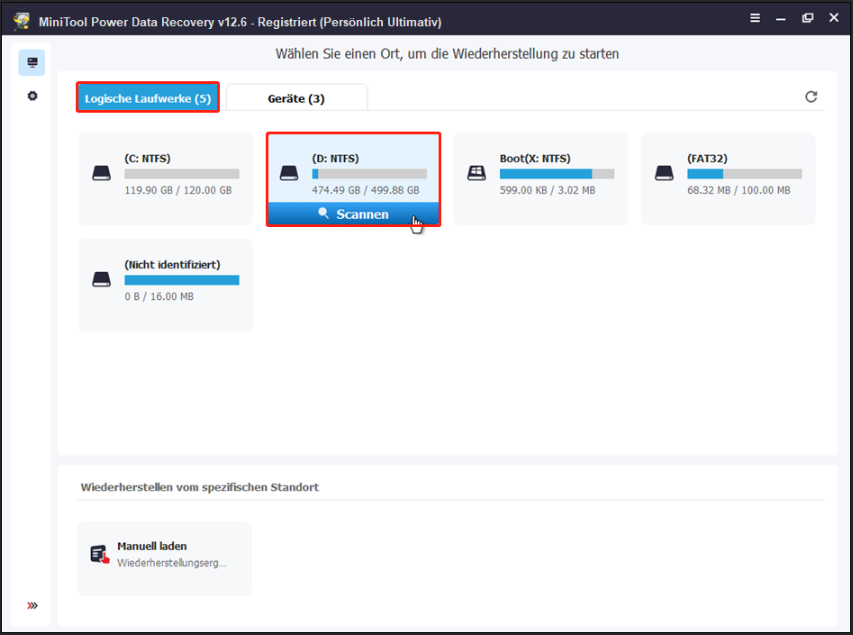
Task: Click the Boot(X: NTFS) usage bar
Action: point(557,174)
